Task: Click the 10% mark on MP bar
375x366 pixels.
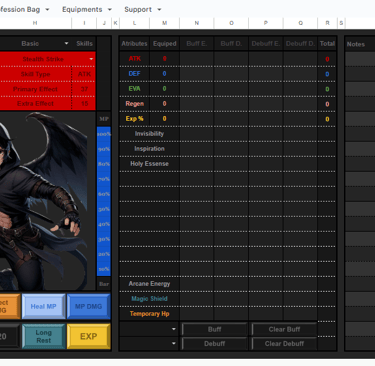Action: click(104, 269)
